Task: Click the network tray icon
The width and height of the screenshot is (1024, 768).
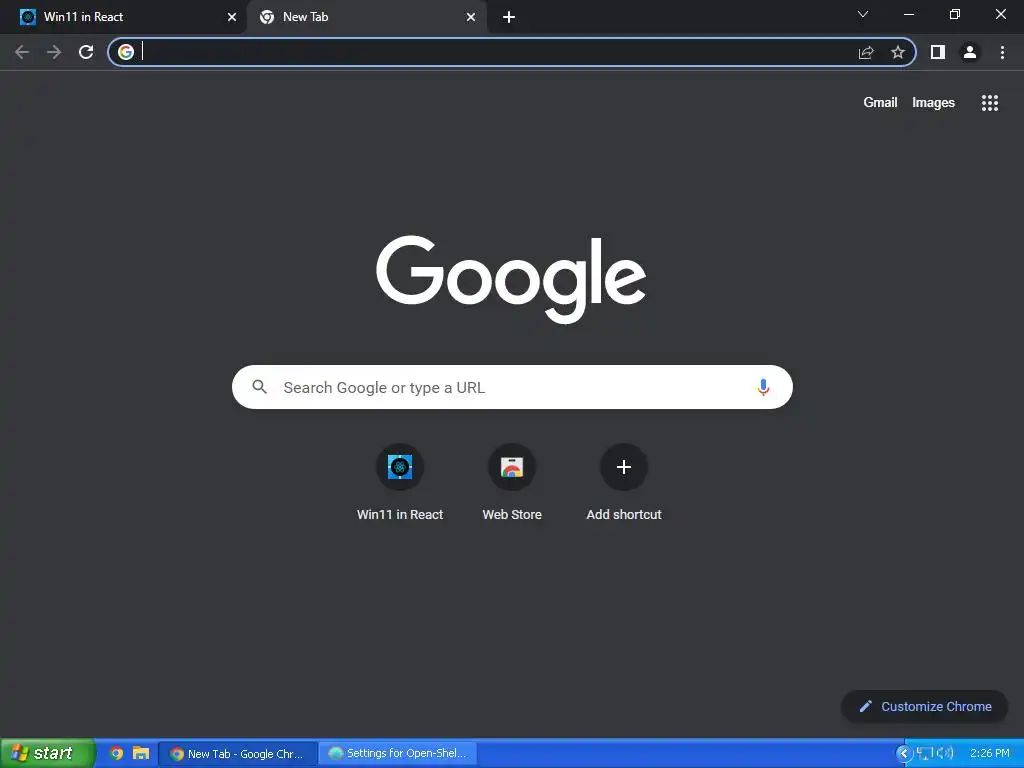Action: [x=923, y=754]
